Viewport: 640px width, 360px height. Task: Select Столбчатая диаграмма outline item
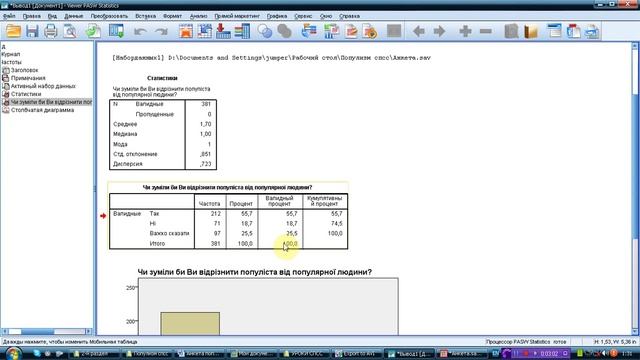[x=42, y=110]
